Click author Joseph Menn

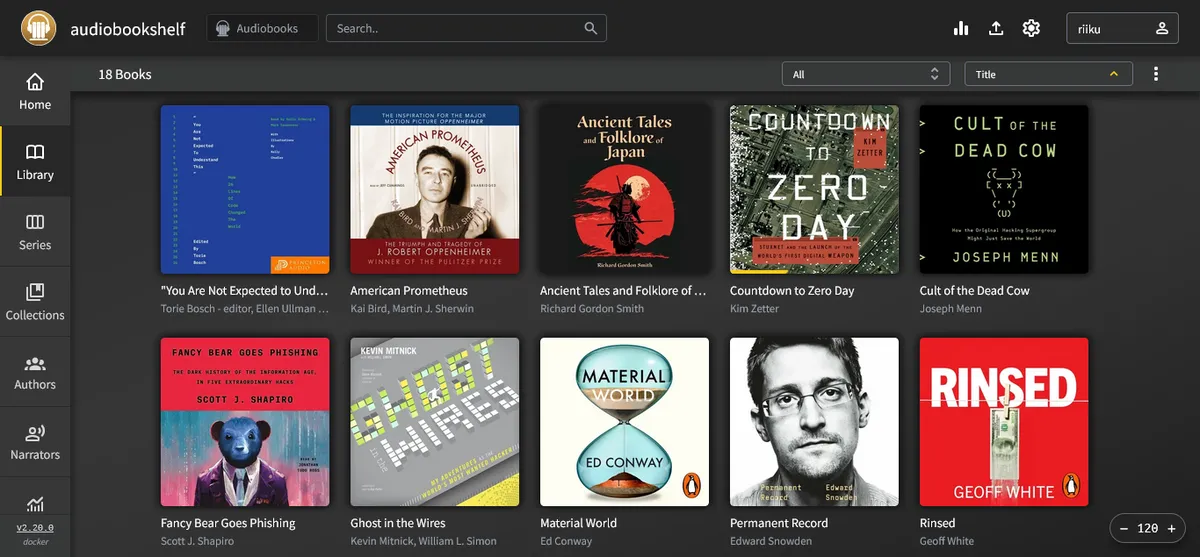(950, 309)
